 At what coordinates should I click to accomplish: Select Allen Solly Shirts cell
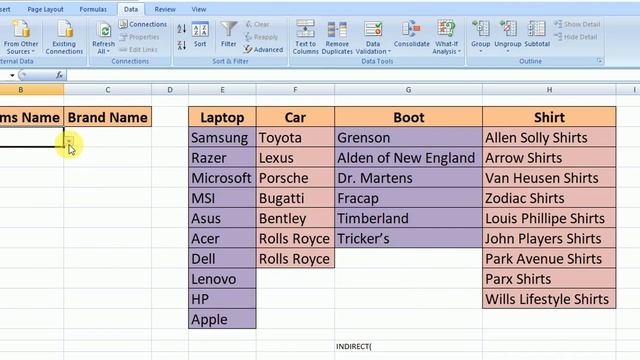(549, 138)
